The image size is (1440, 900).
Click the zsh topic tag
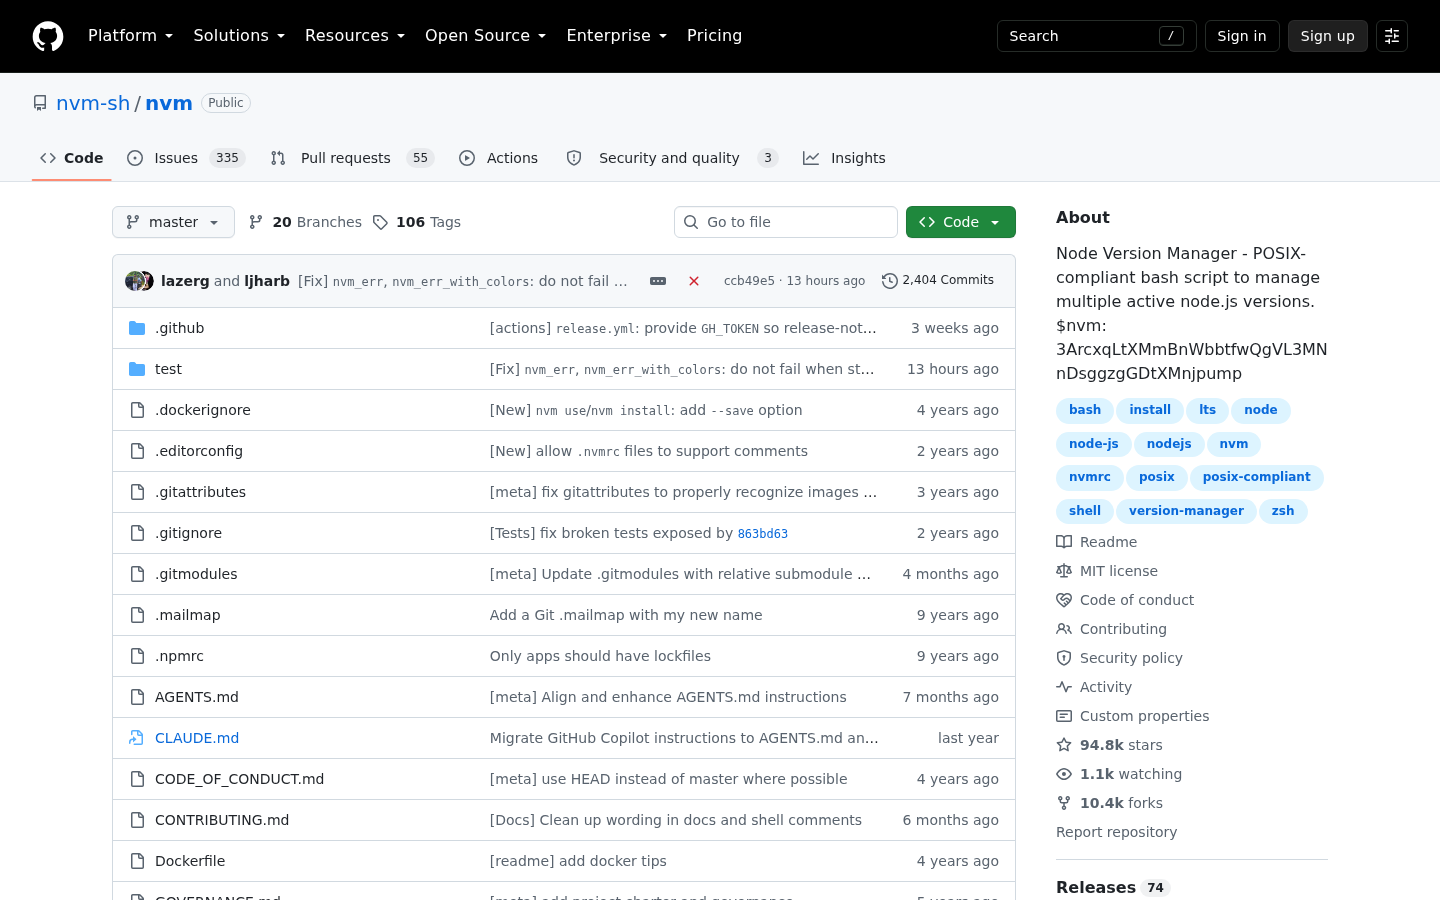(1283, 511)
